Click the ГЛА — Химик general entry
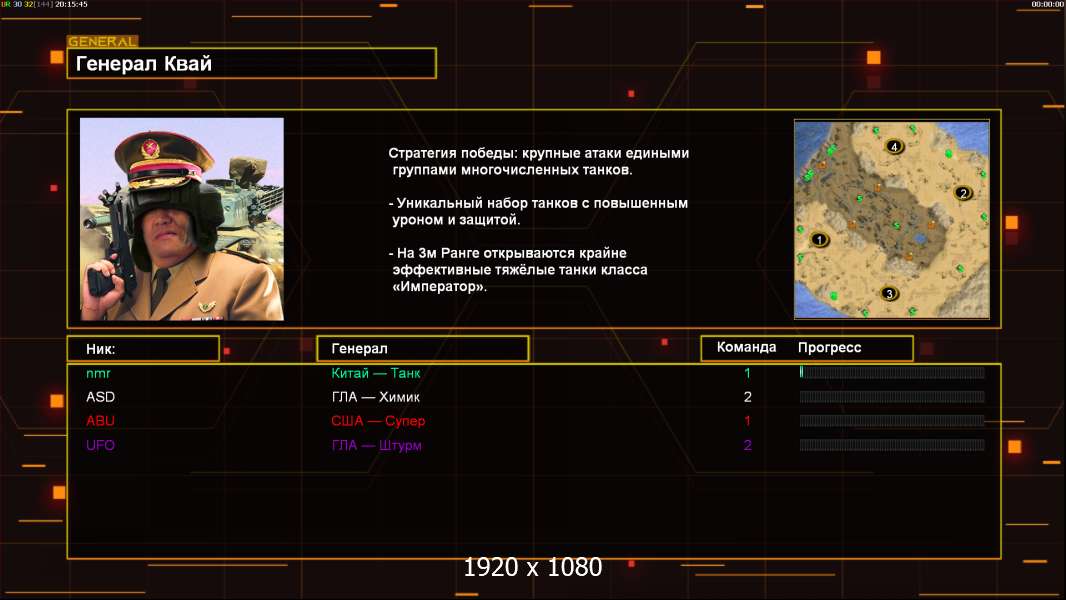1066x600 pixels. (375, 397)
